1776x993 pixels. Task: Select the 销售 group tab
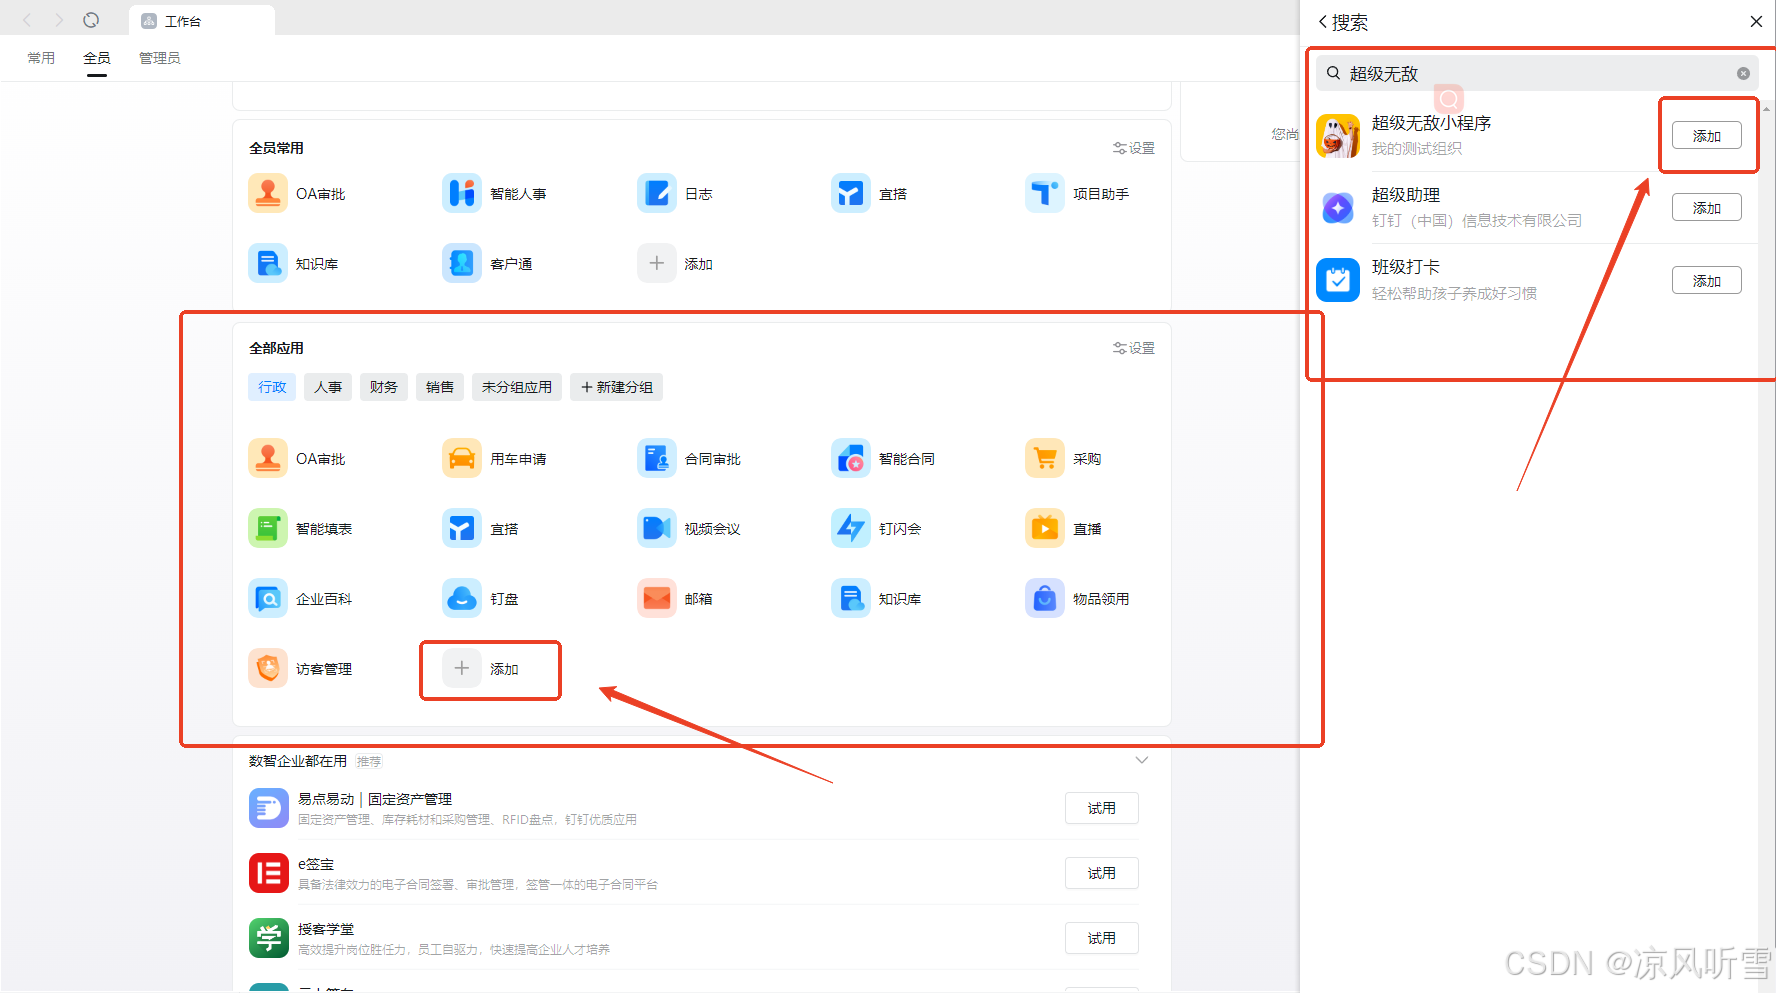coord(440,387)
